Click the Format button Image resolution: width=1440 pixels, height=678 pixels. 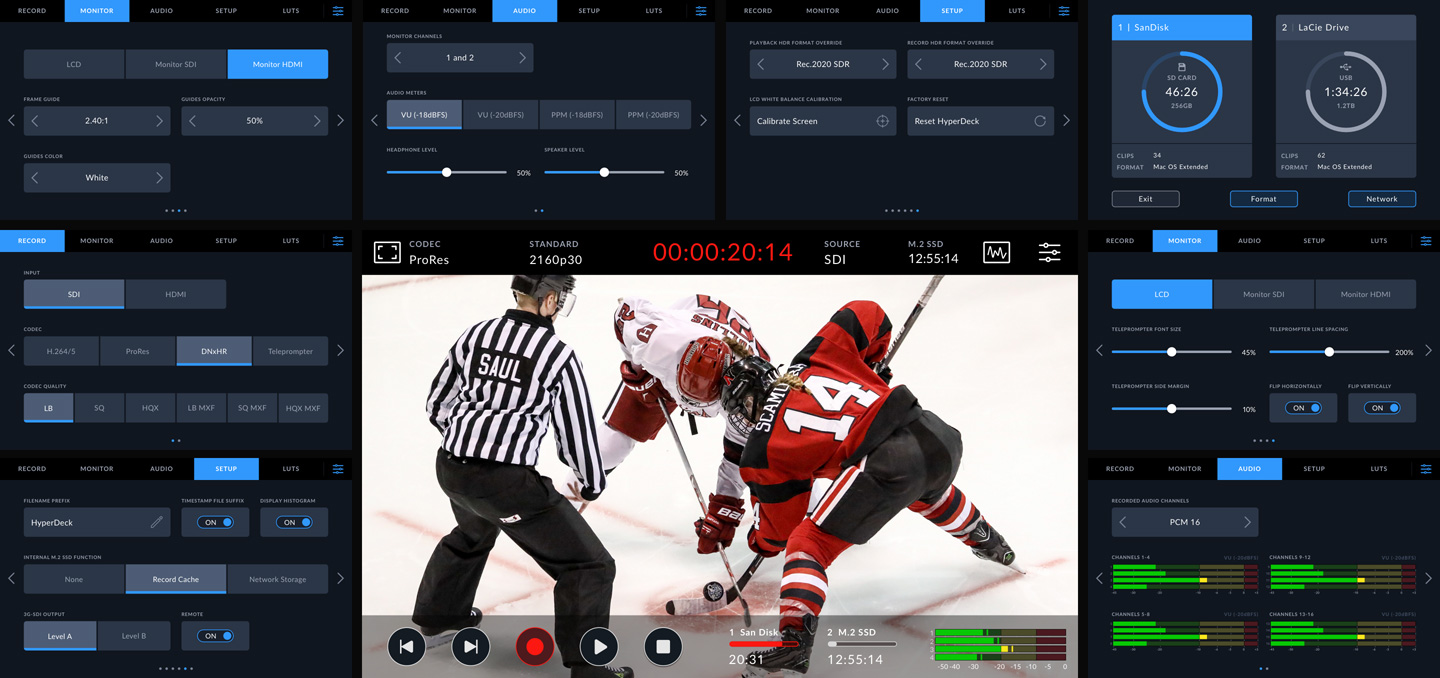coord(1263,199)
